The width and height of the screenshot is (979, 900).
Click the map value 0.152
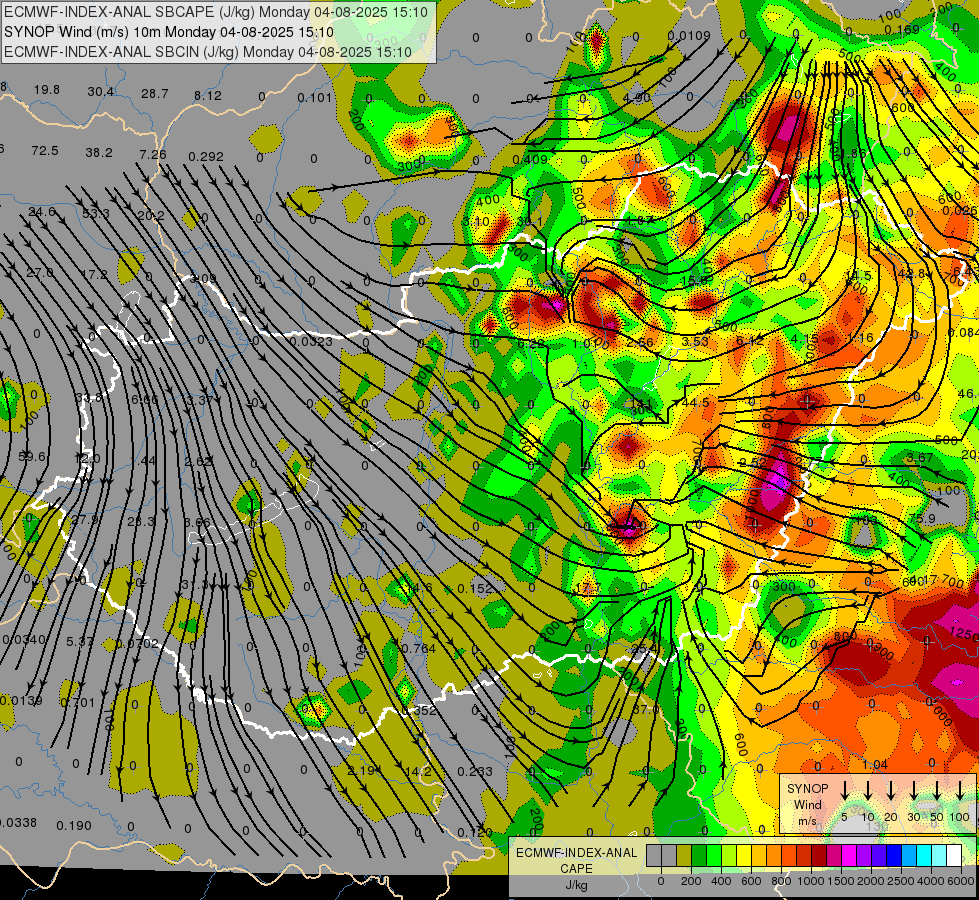pyautogui.click(x=475, y=588)
